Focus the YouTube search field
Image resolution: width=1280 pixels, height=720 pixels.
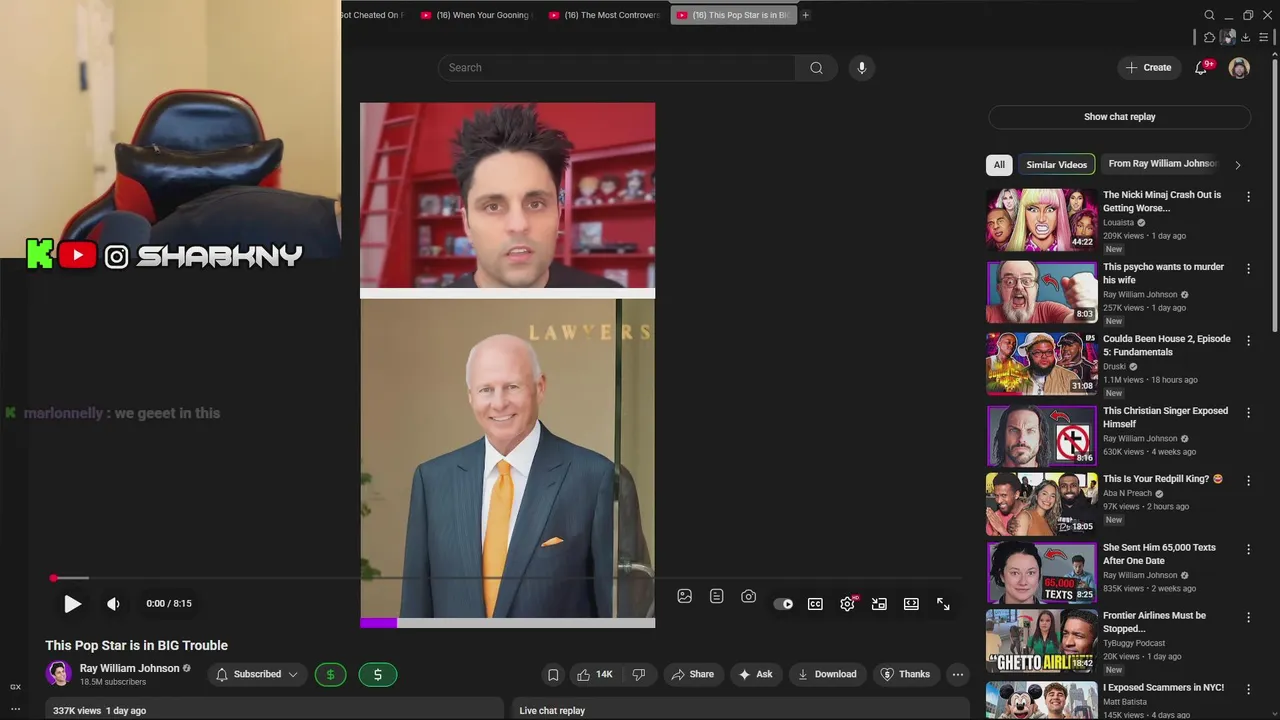(x=616, y=68)
